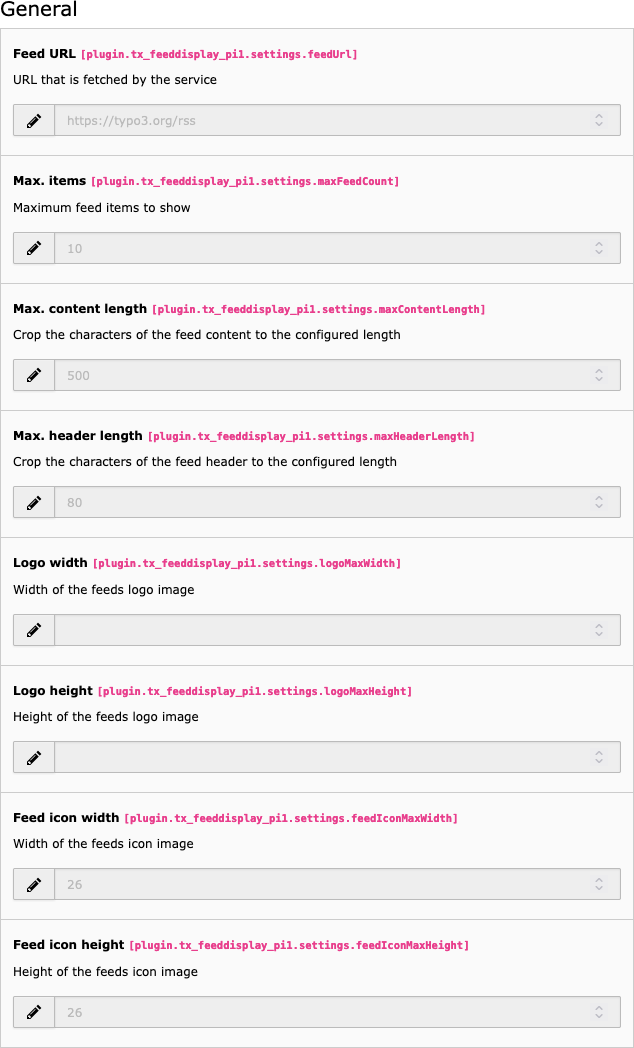
Task: Click the Feed URL field showing typo3.org/rss
Action: coord(320,121)
